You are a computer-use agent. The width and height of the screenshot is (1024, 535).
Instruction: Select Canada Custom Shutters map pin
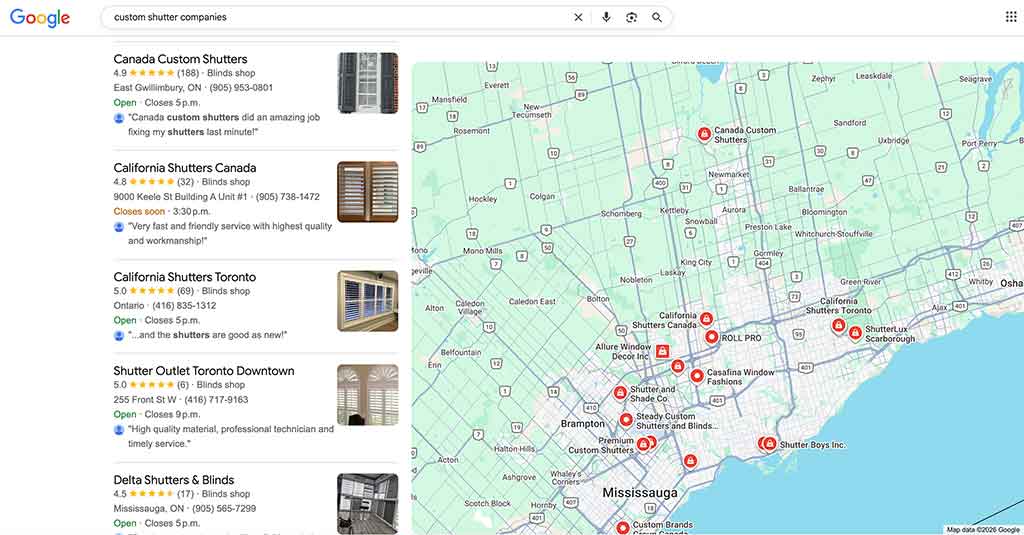(704, 134)
